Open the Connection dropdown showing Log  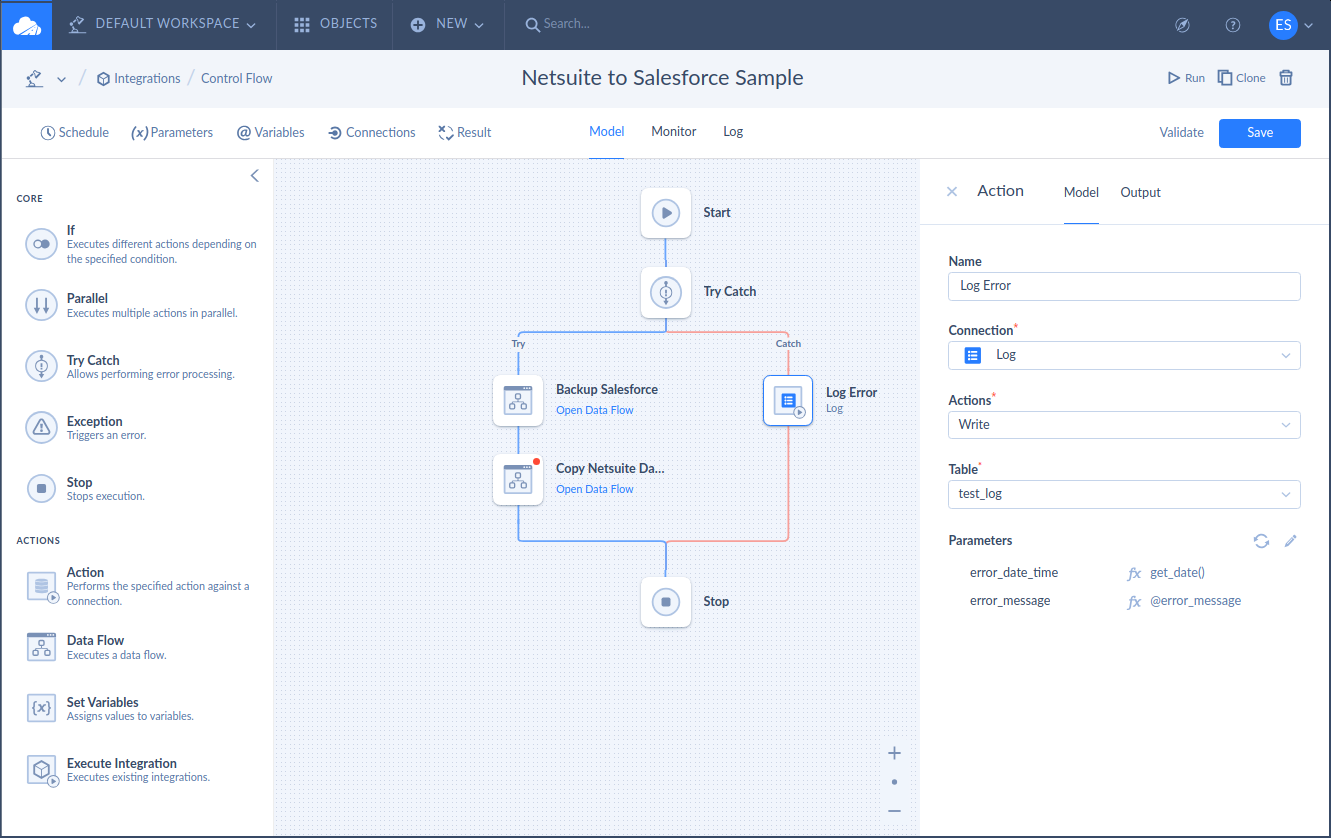[1124, 355]
